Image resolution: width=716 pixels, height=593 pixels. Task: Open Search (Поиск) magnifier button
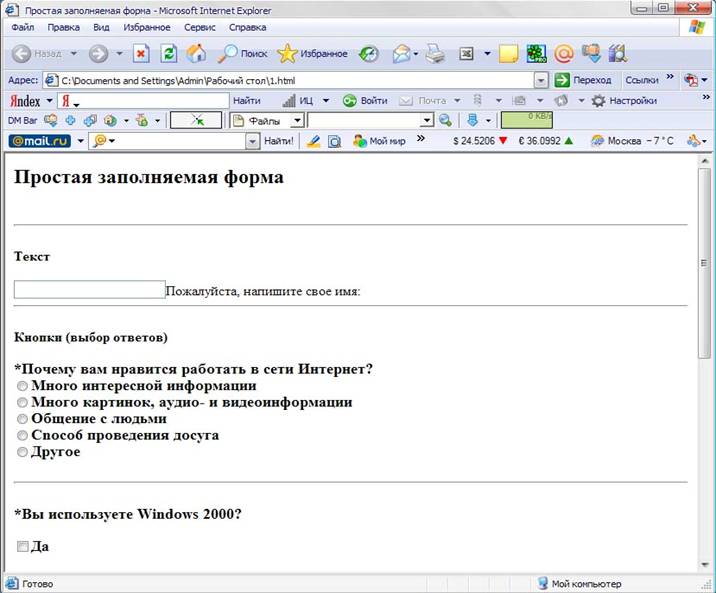point(242,54)
